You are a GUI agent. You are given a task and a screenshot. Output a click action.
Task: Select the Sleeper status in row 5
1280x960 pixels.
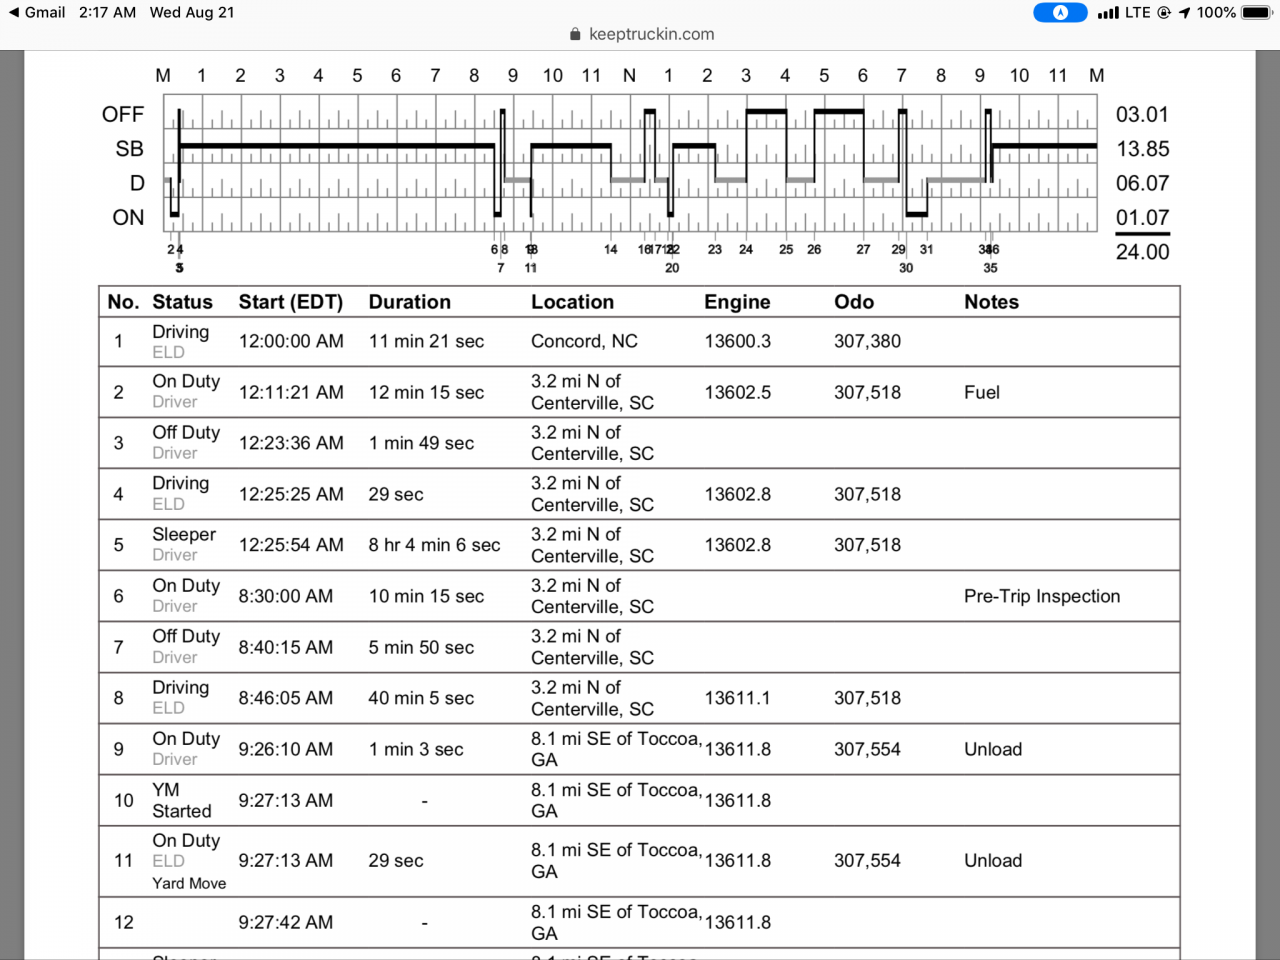click(184, 535)
